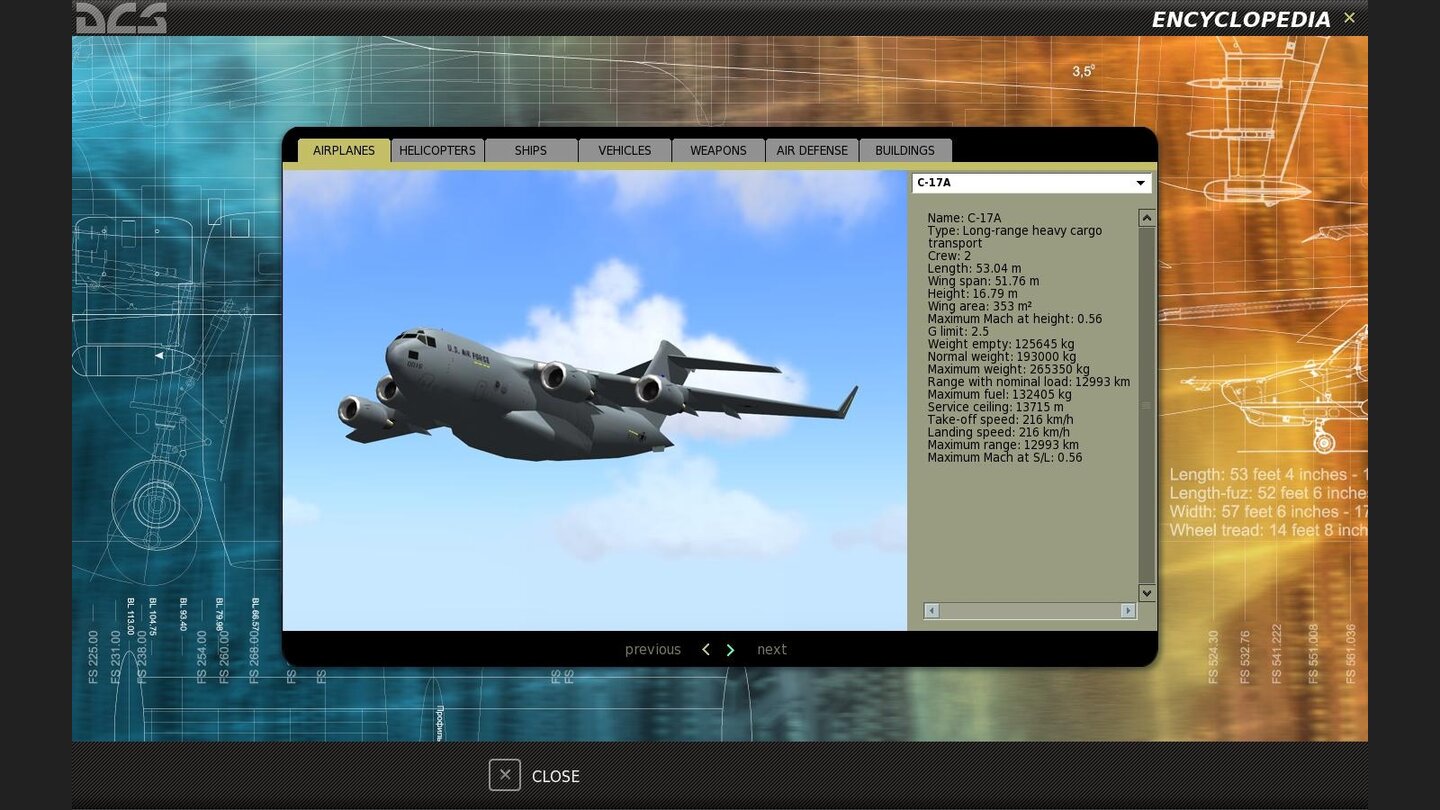
Task: Click 'Landing speed: 216 km/h' line
Action: [x=998, y=432]
